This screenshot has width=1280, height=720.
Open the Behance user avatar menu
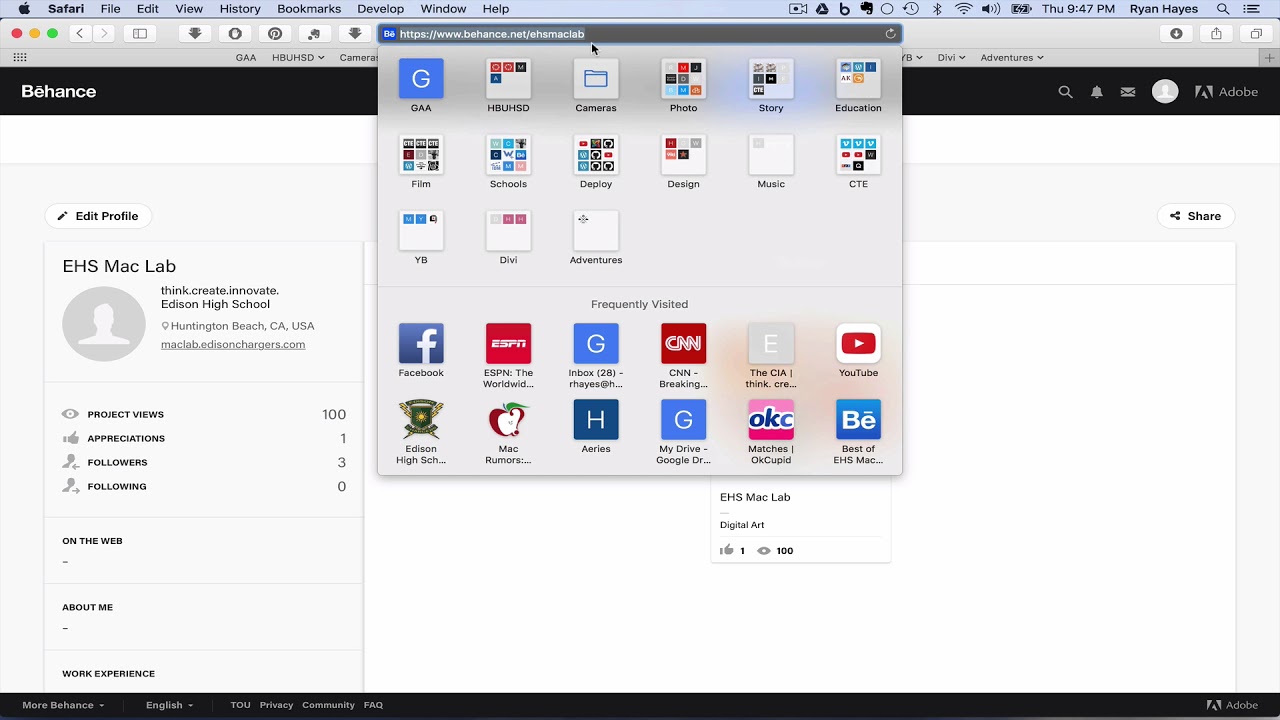(1165, 92)
